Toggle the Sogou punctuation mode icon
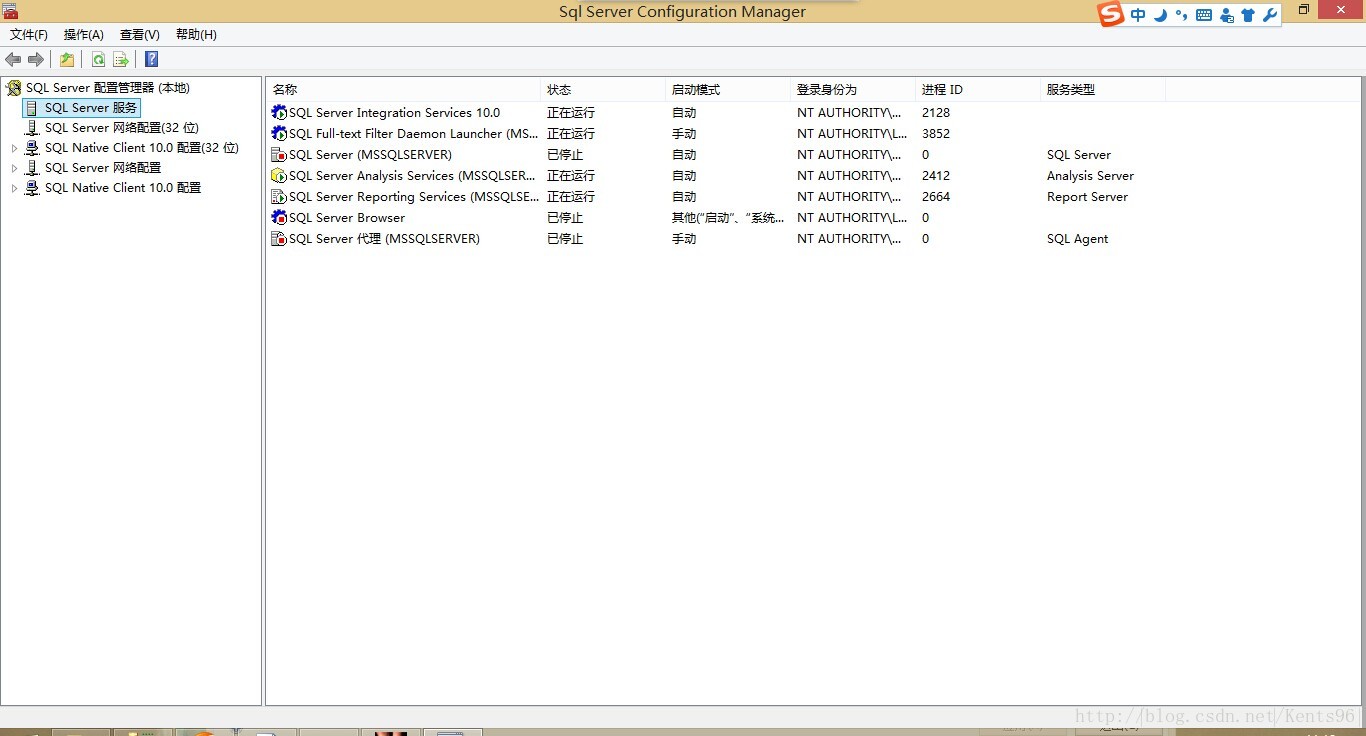 click(1181, 15)
